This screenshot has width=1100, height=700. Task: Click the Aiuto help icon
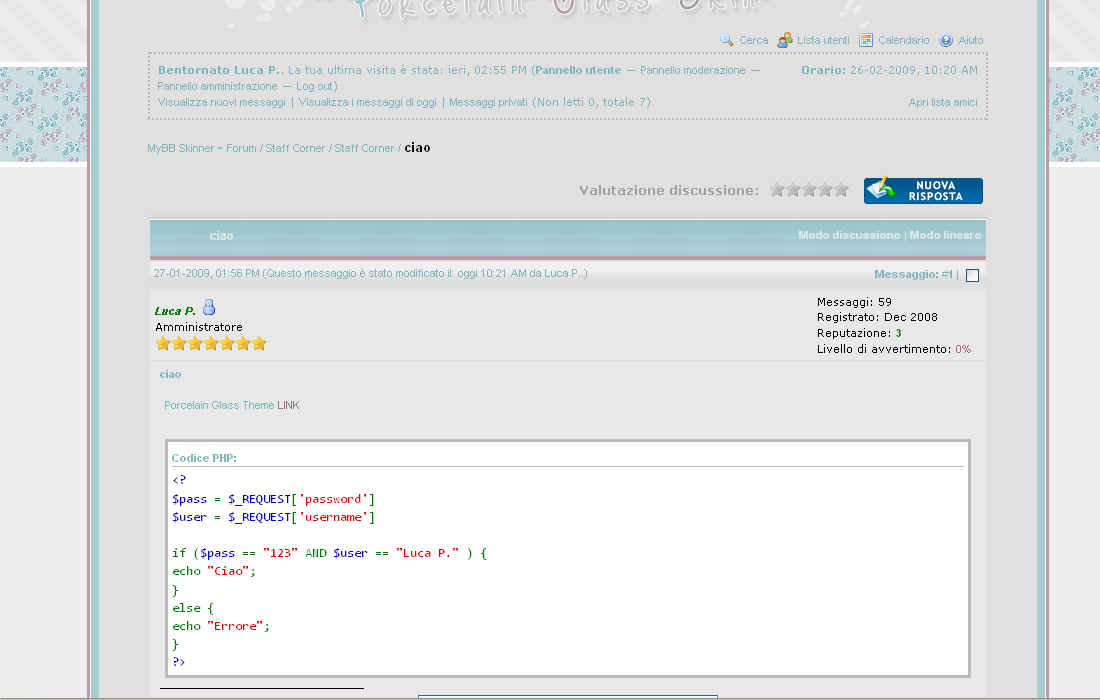pyautogui.click(x=946, y=41)
